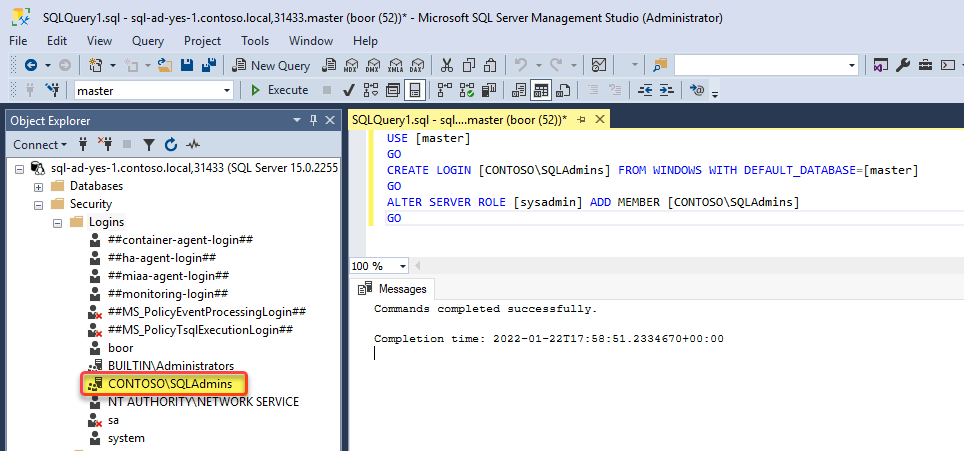Collapse the Logins folder
Screen dimensions: 964x451
click(58, 222)
